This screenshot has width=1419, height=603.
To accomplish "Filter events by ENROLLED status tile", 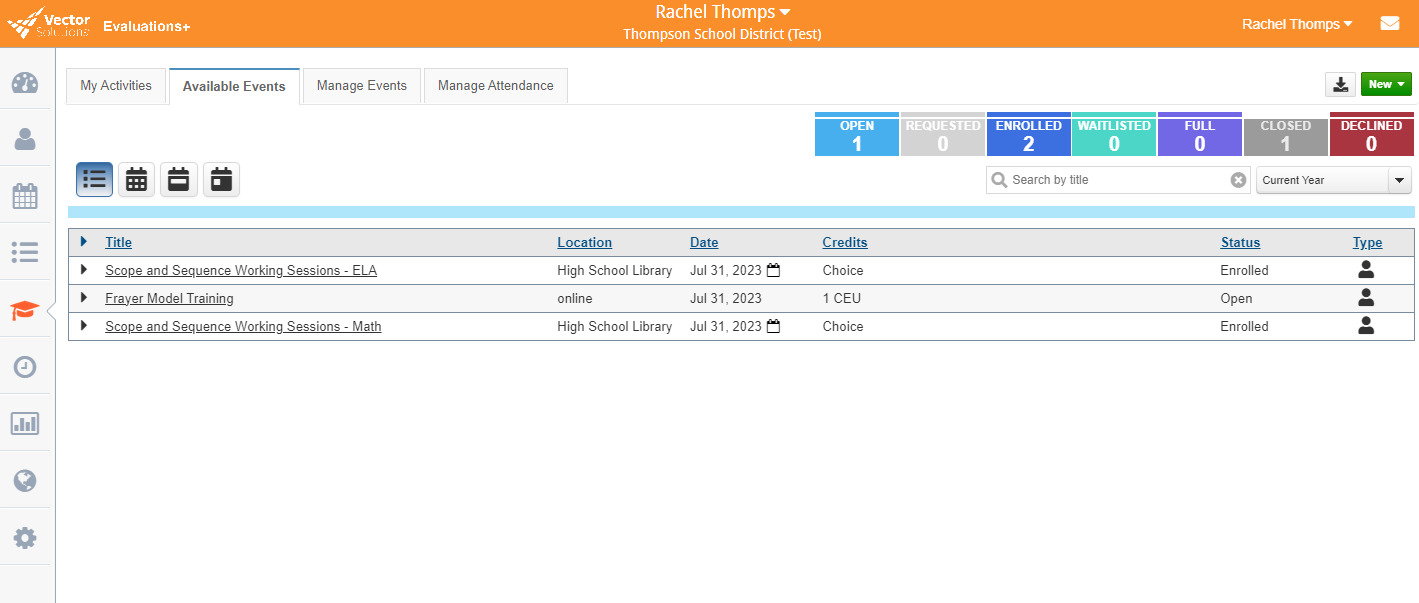I will (1028, 136).
